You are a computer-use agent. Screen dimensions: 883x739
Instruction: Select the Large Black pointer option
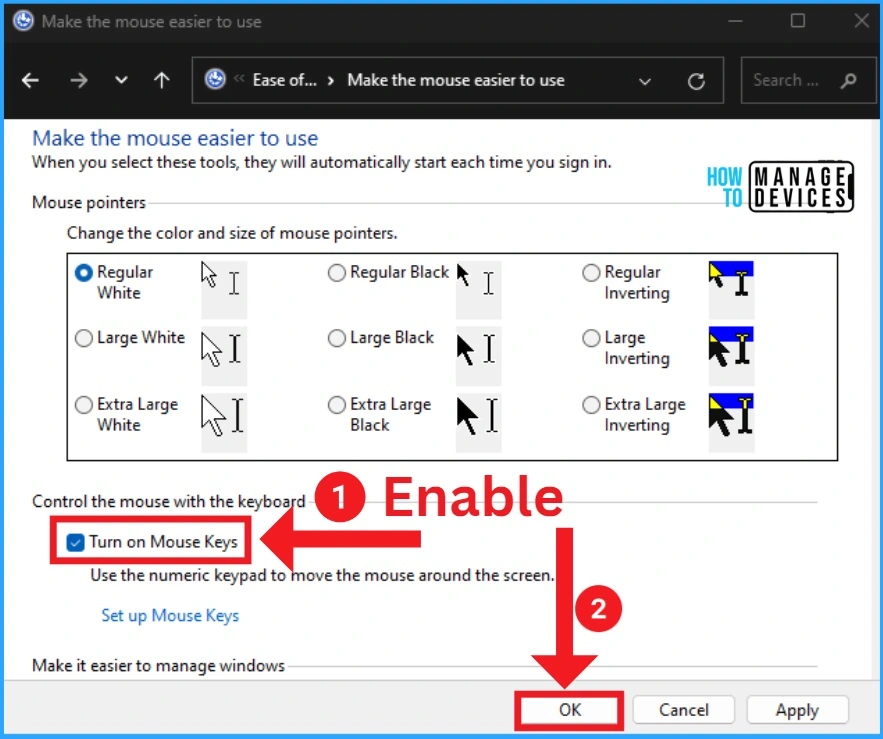336,338
